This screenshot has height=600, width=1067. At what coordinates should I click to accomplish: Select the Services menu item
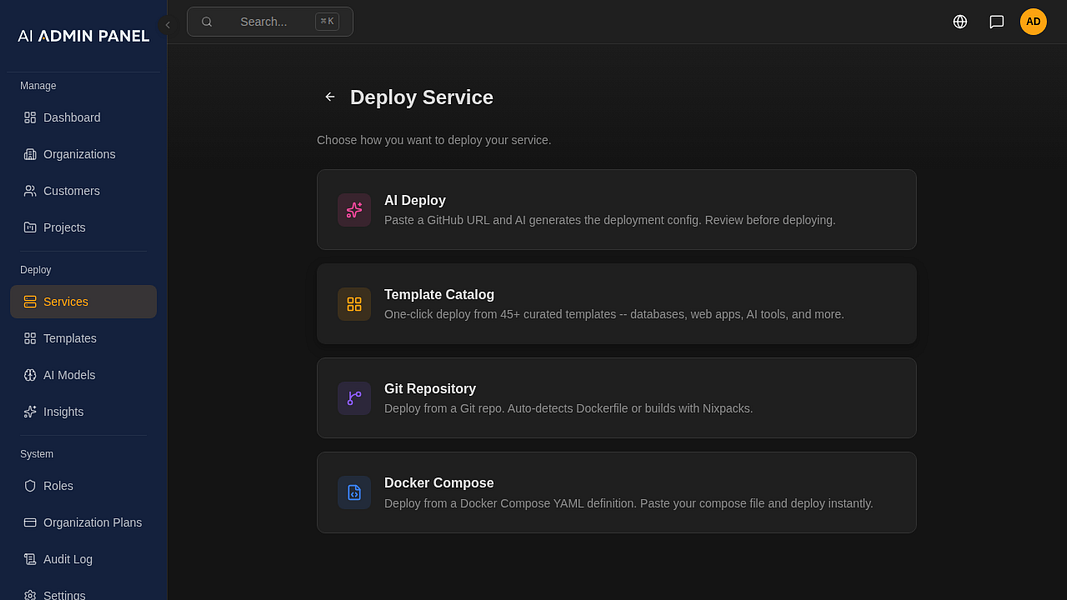(83, 301)
